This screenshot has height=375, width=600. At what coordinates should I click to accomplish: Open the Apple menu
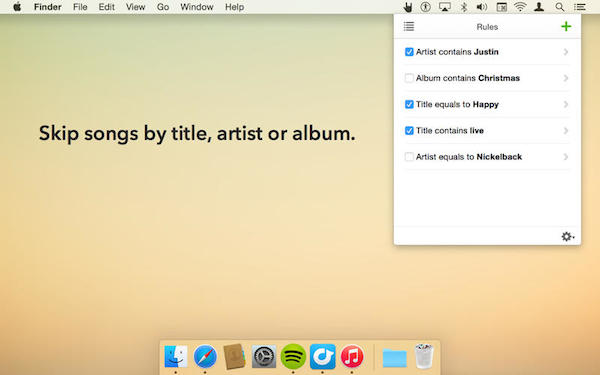(x=17, y=7)
